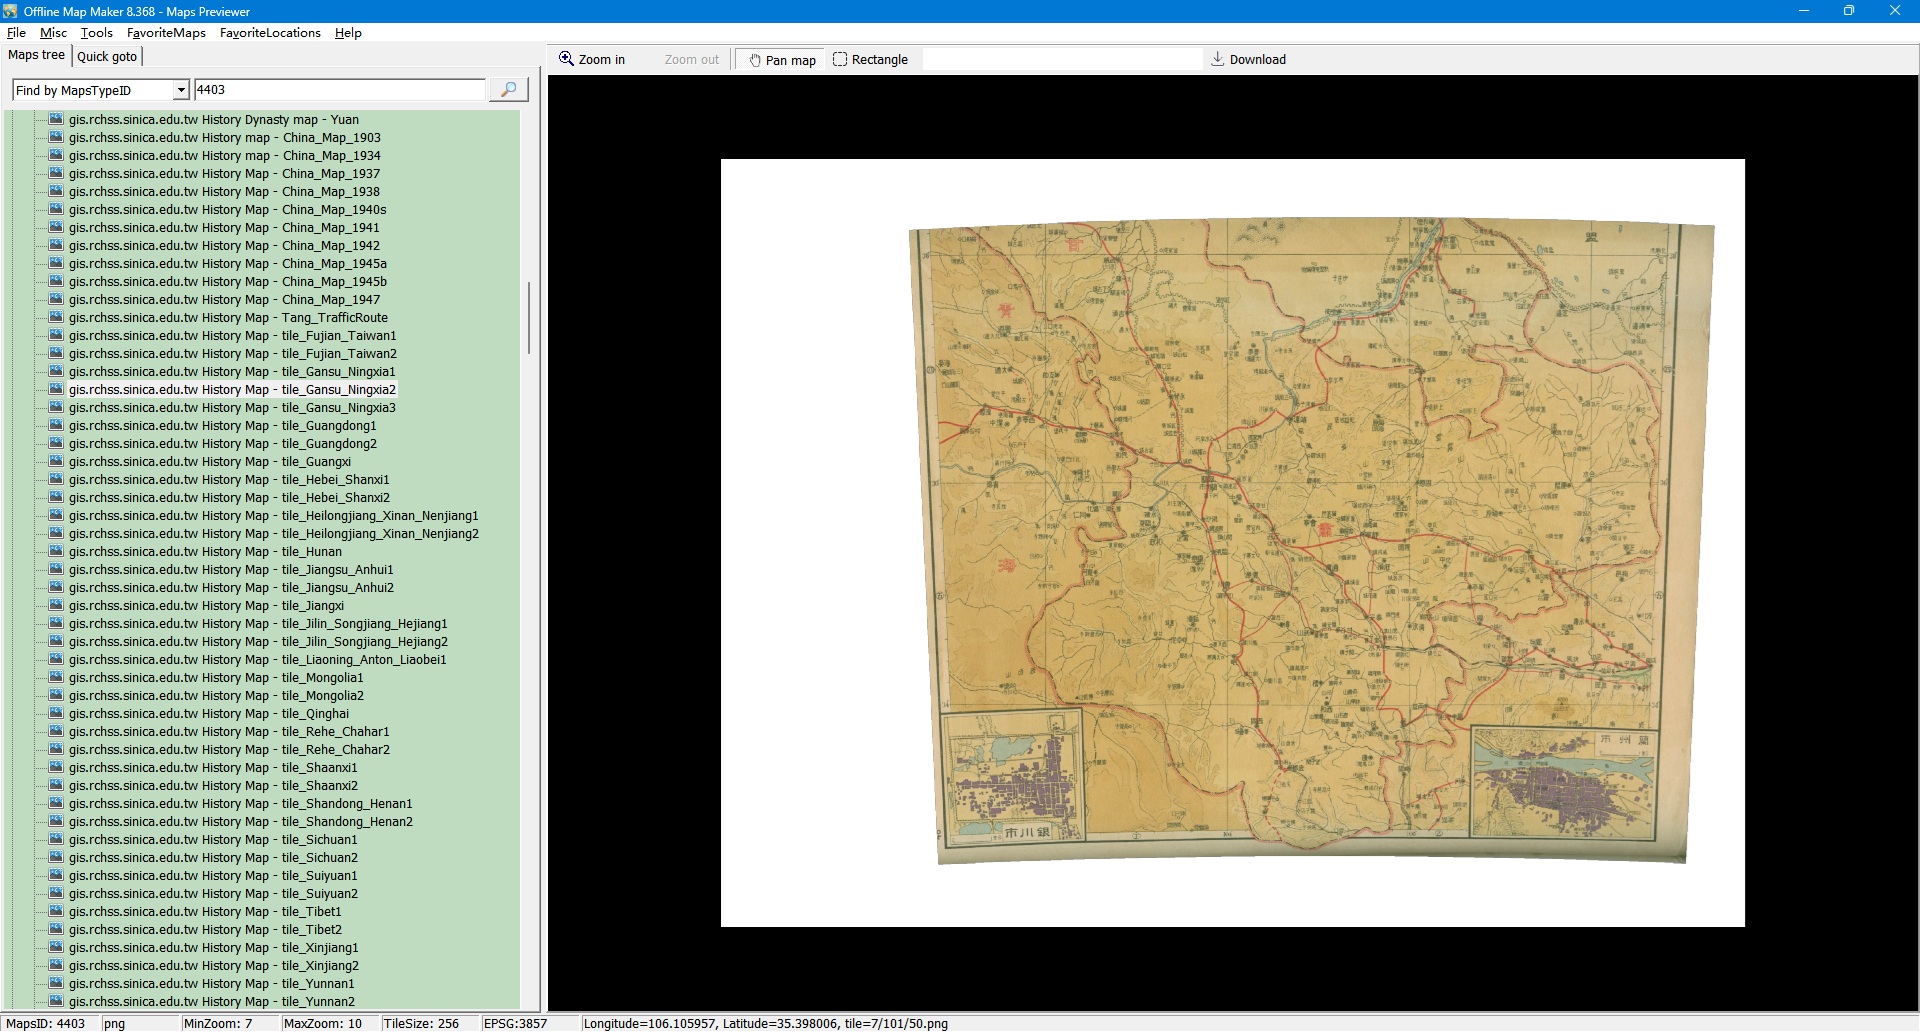Viewport: 1920px width, 1032px height.
Task: Open the Find by MapsTypeID dropdown
Action: point(181,91)
